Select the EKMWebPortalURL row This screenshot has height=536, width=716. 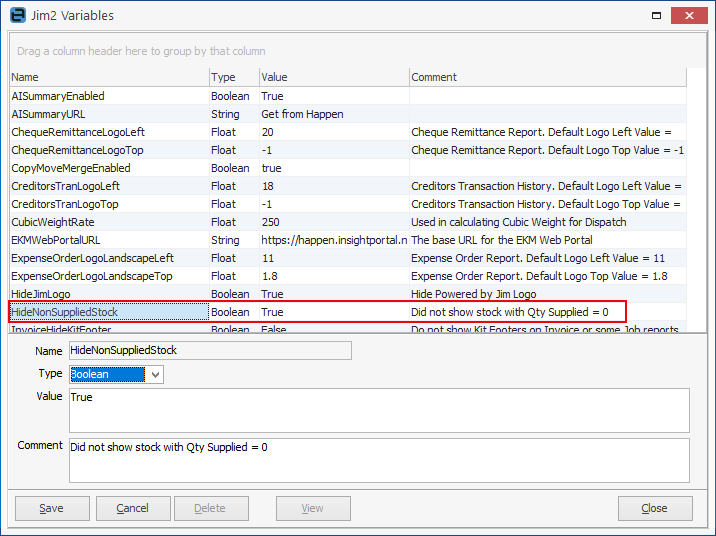point(348,240)
